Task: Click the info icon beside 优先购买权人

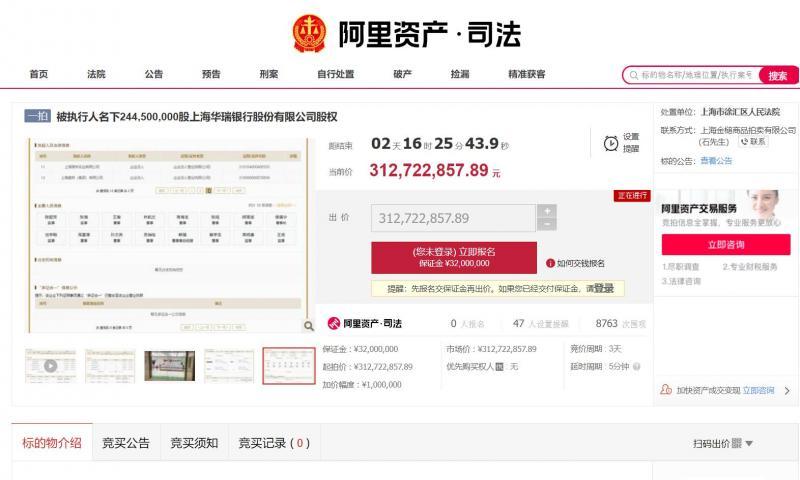Action: (x=499, y=366)
